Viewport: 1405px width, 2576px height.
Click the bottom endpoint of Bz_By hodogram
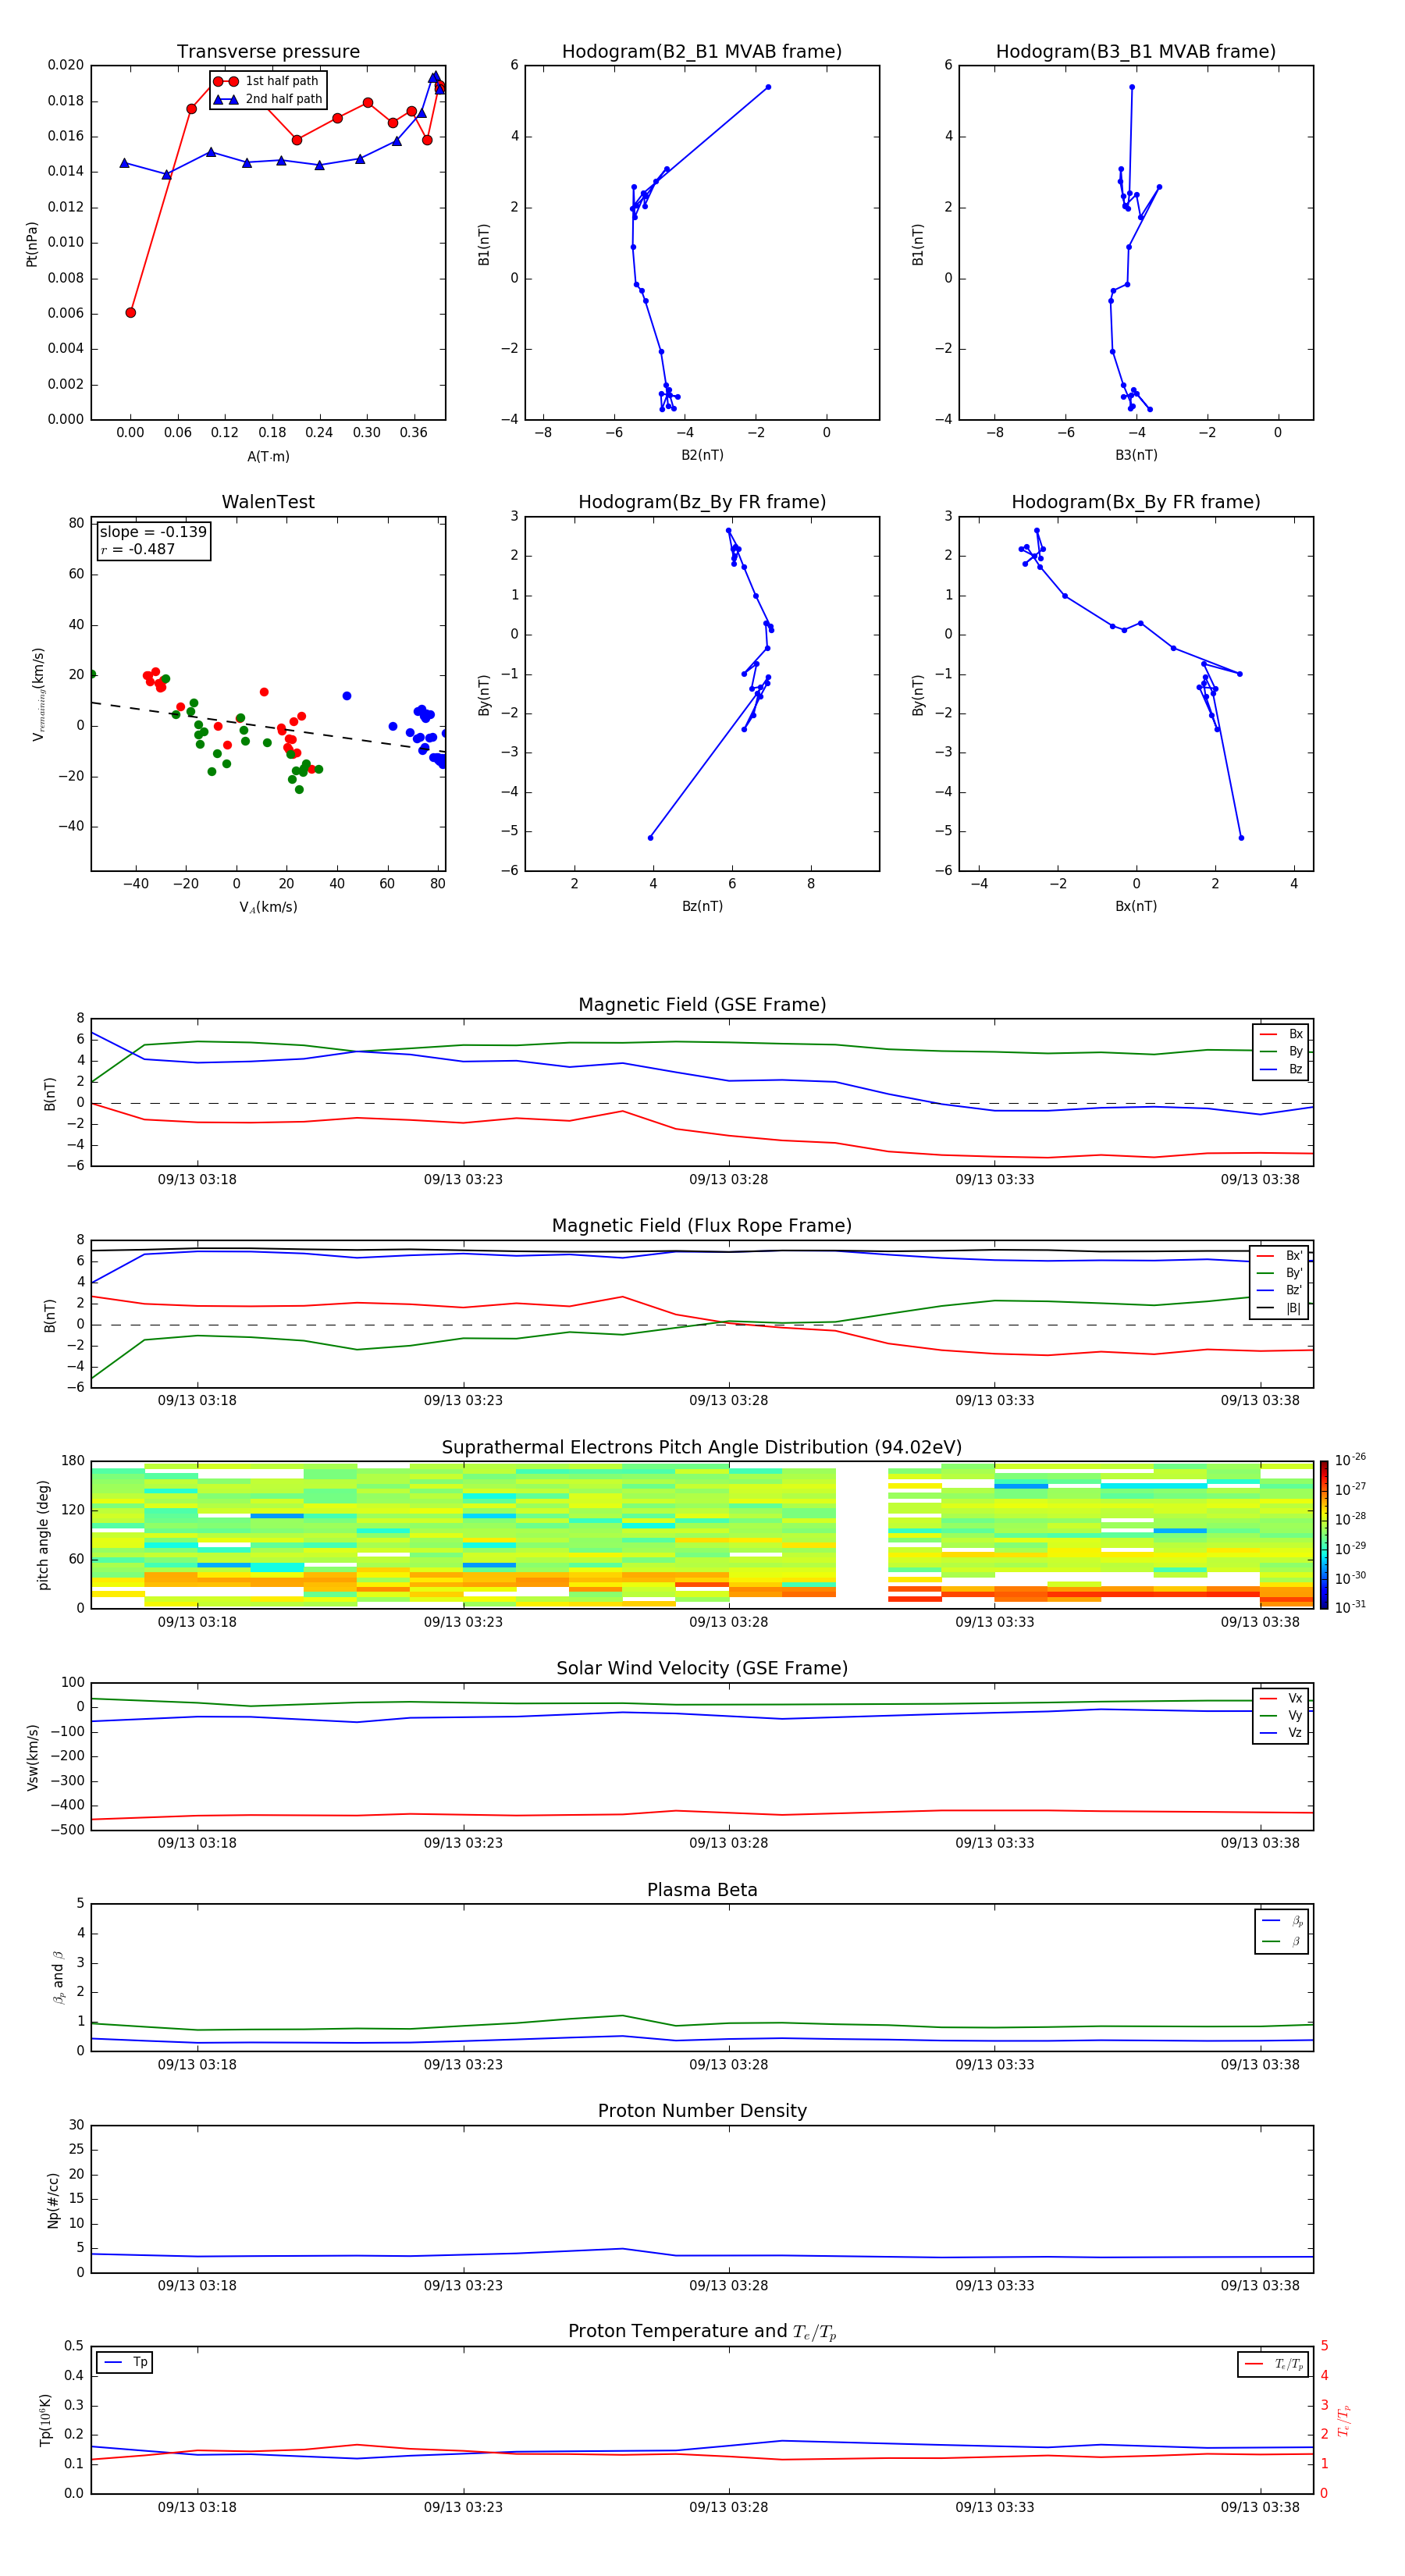coord(651,838)
